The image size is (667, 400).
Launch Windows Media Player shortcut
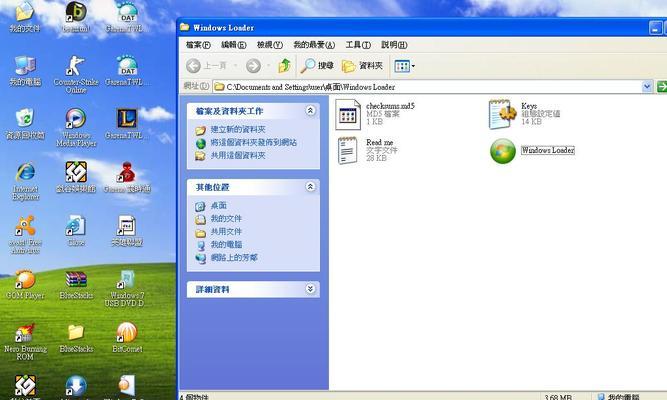(x=76, y=128)
